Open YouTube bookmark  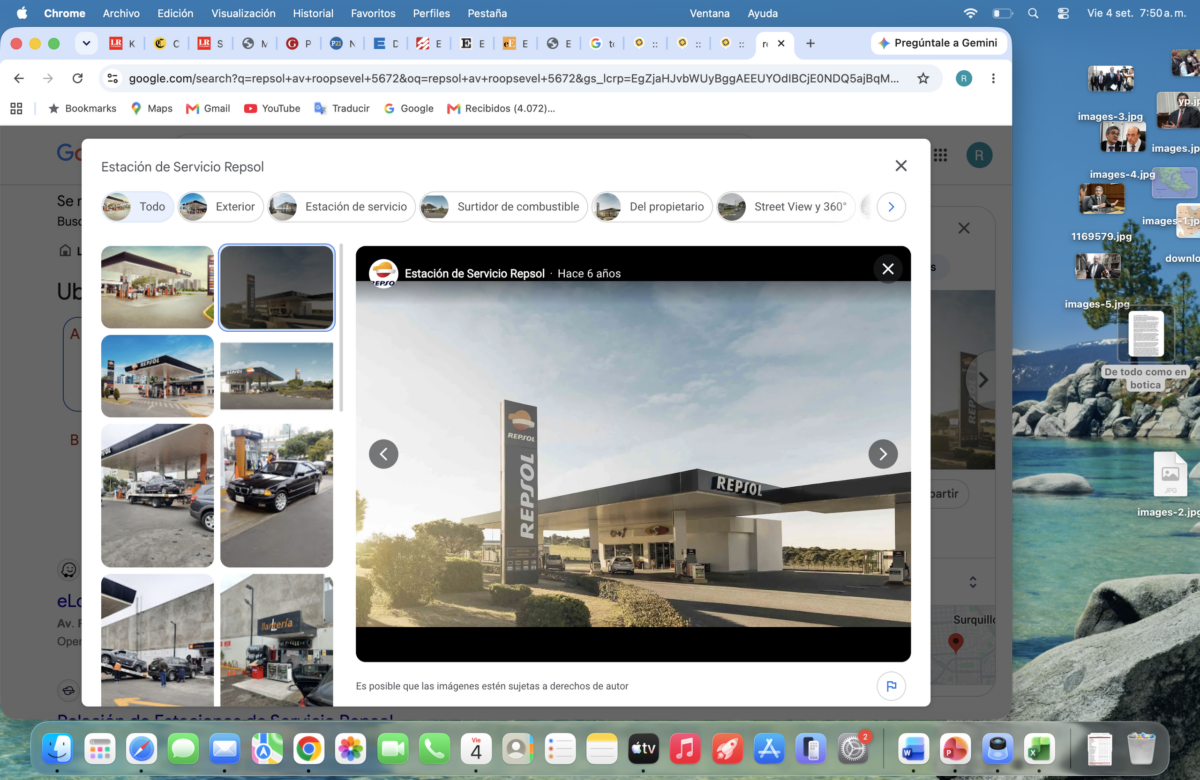[272, 108]
